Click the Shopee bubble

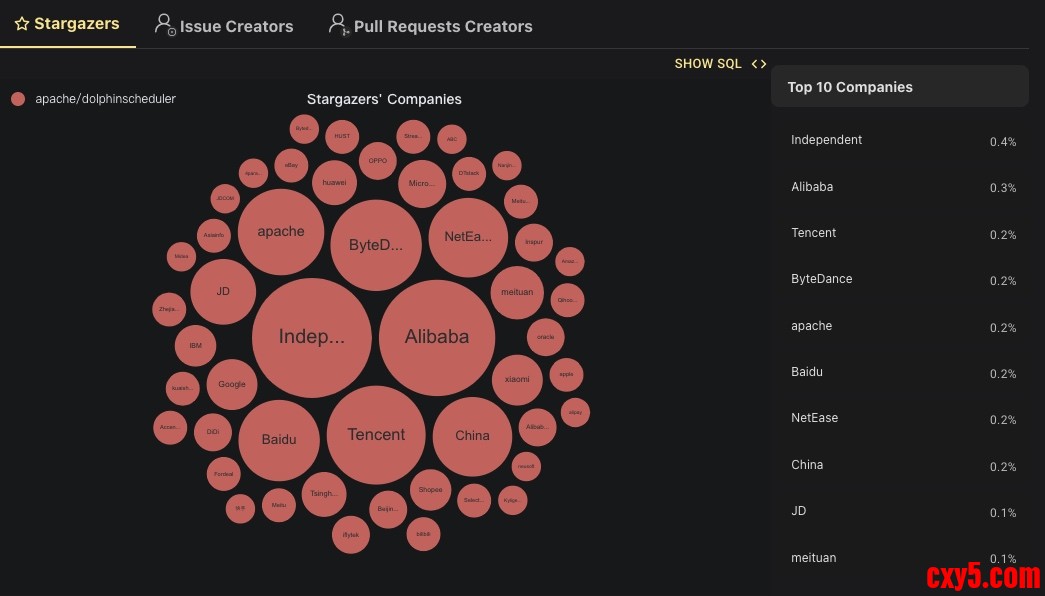[431, 489]
